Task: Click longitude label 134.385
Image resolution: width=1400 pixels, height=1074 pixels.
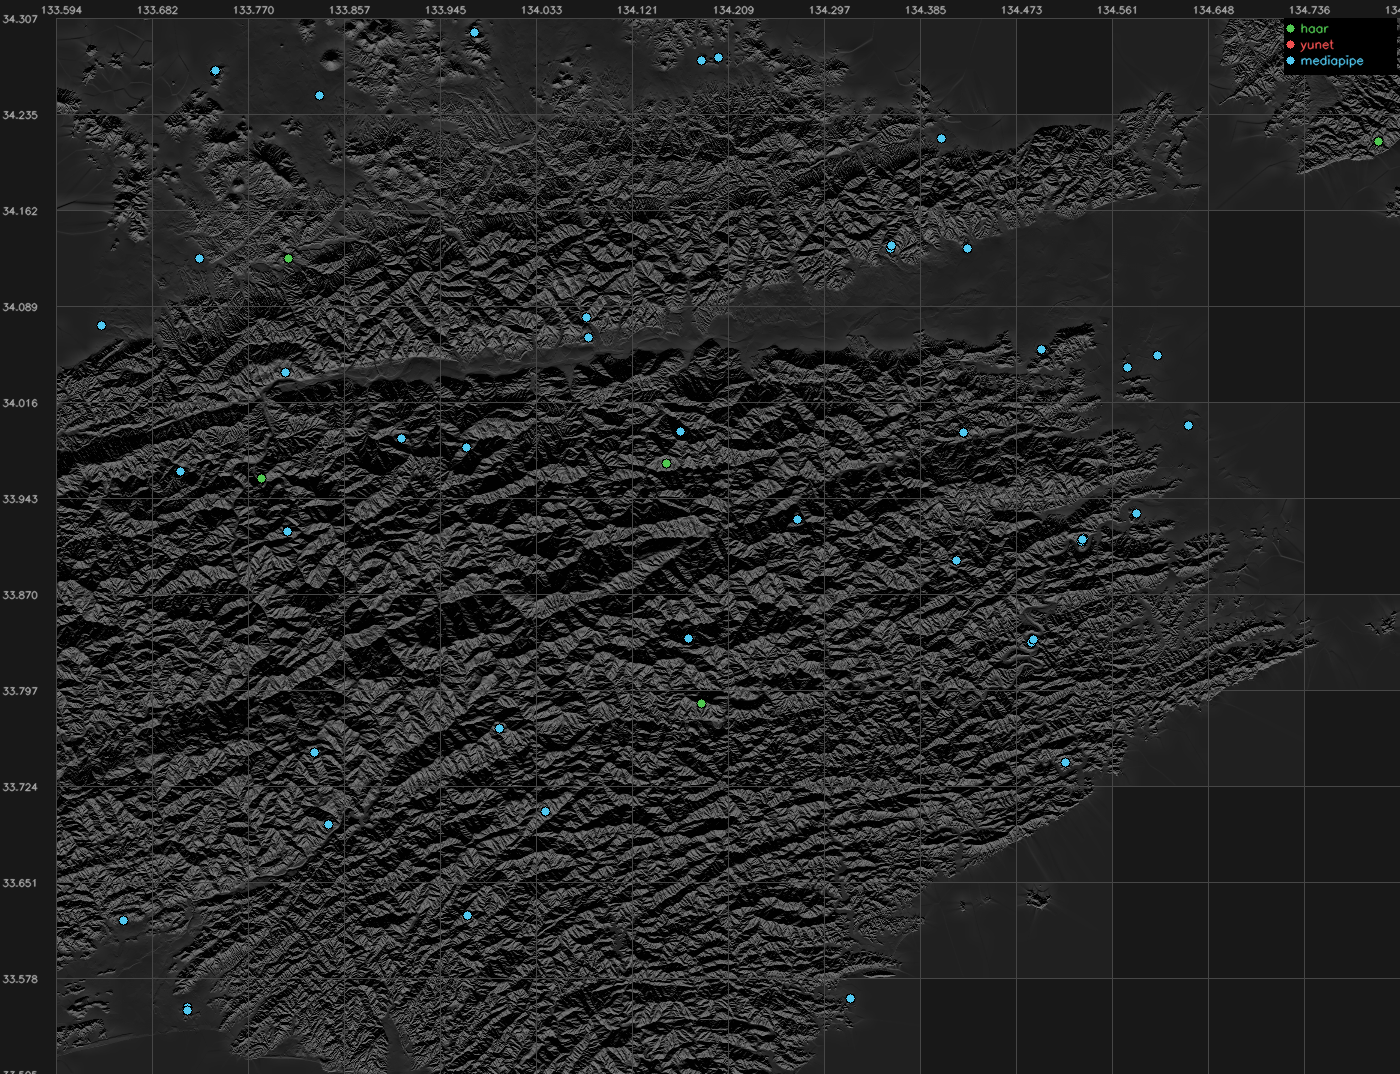Action: [x=926, y=10]
